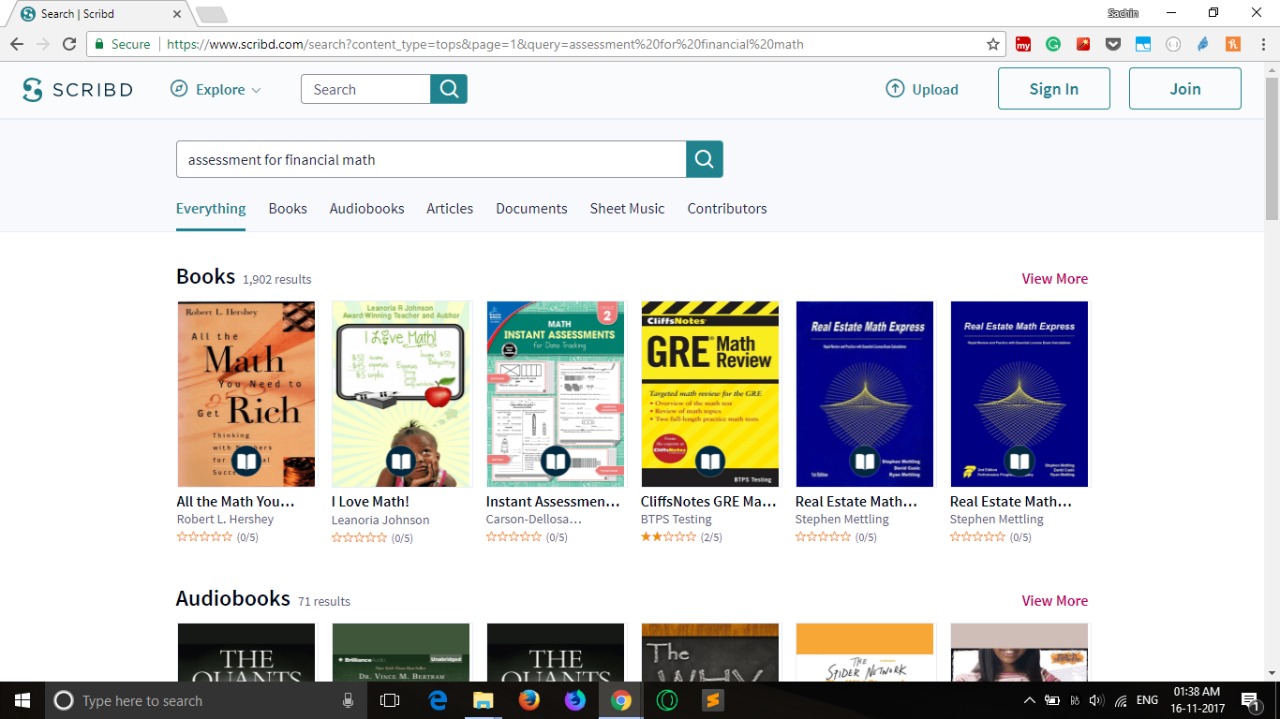Toggle the speaker volume in the system tray
The width and height of the screenshot is (1280, 719).
click(x=1096, y=700)
